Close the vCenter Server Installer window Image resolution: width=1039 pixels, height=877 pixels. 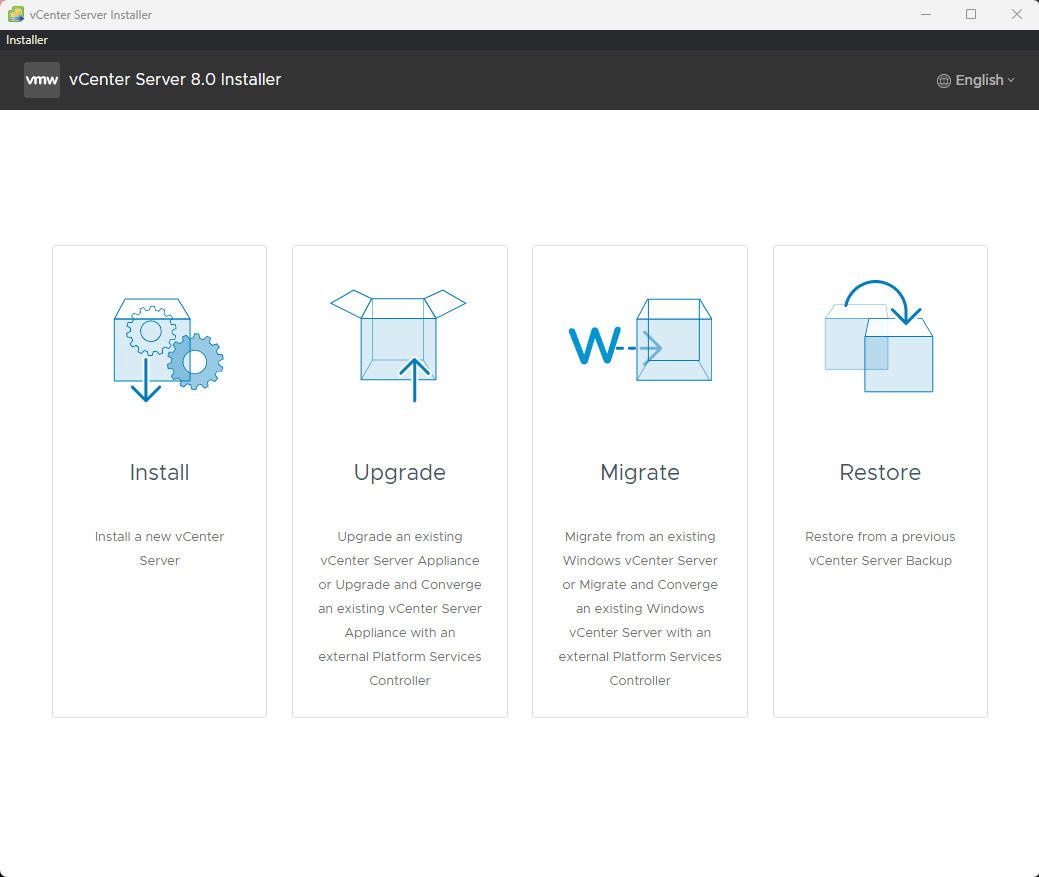point(1016,15)
